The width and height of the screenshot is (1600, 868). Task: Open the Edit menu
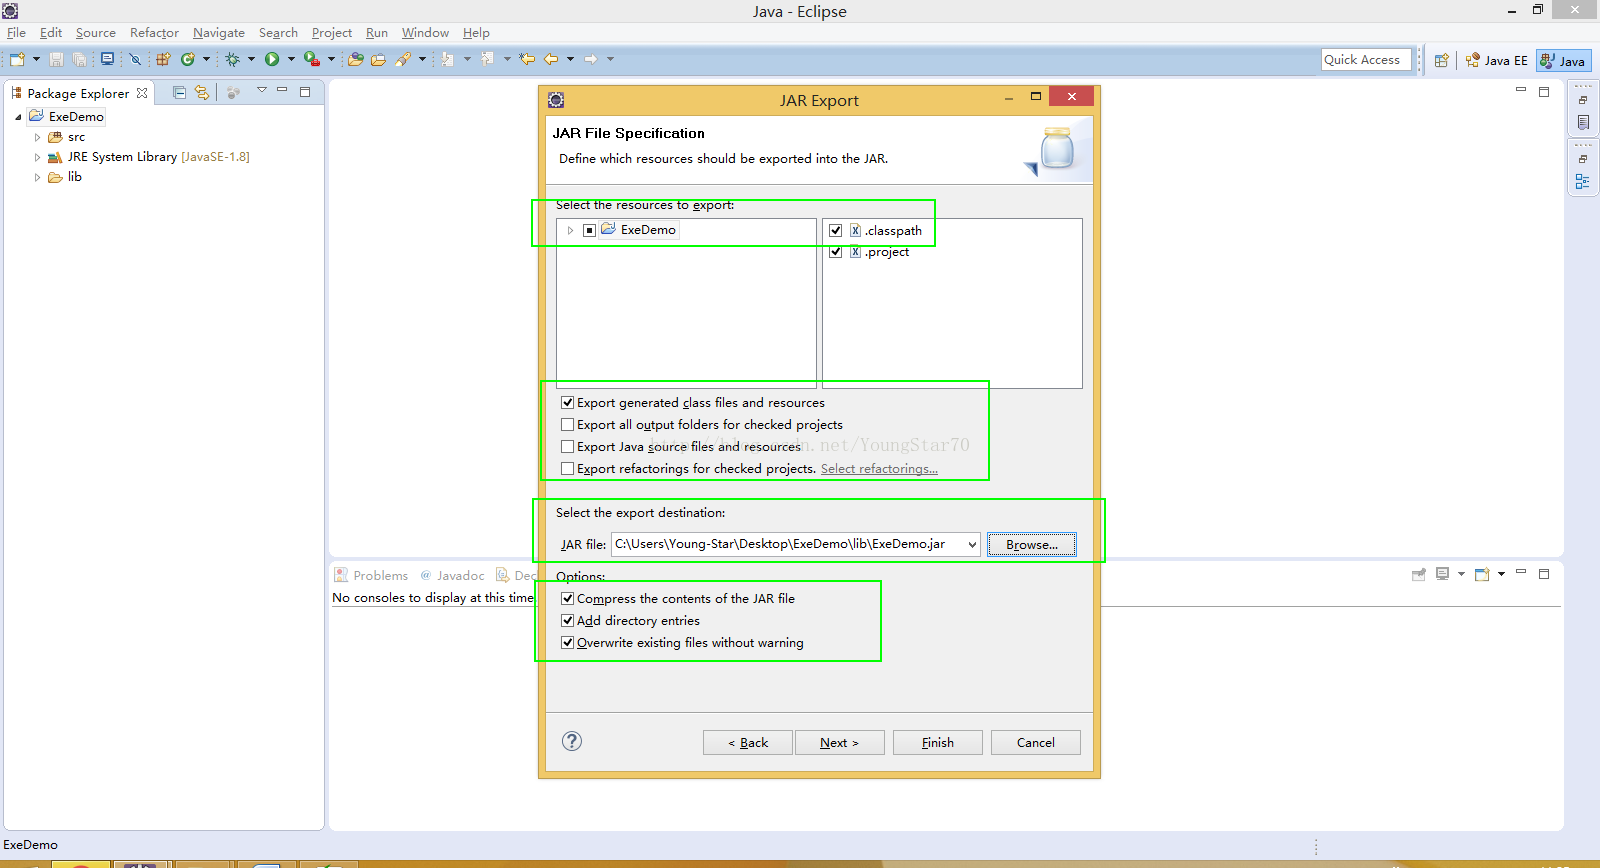(51, 33)
